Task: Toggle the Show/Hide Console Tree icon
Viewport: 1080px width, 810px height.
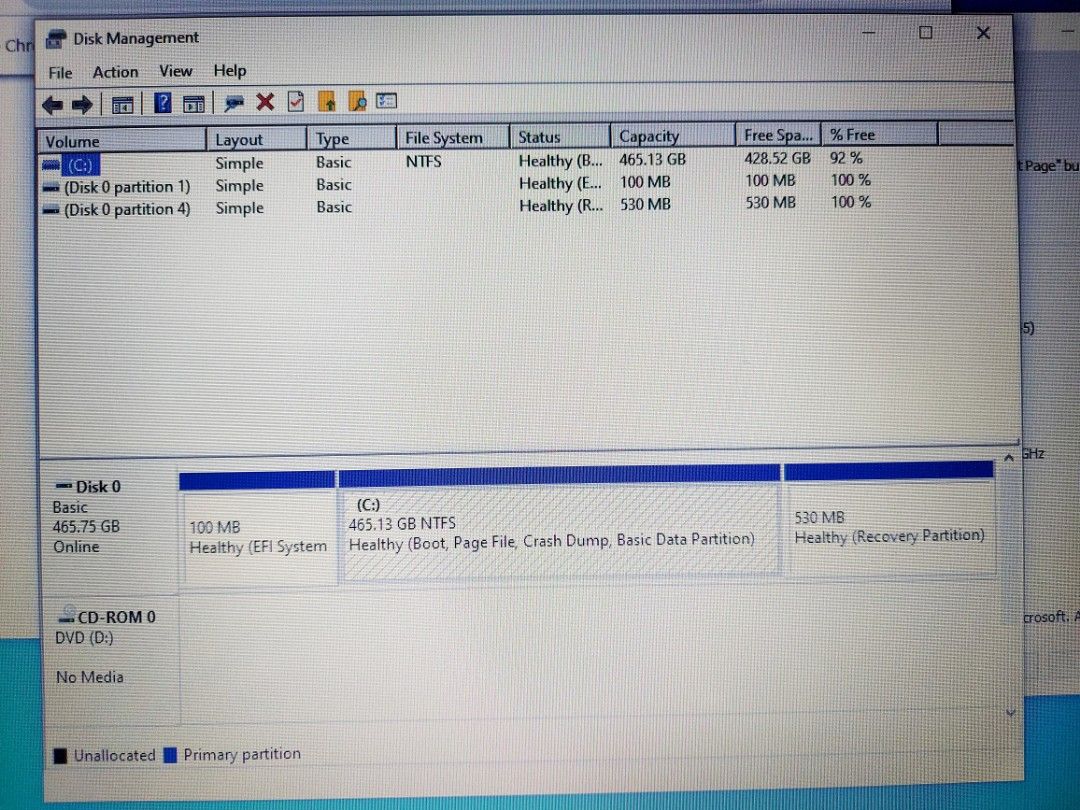Action: [x=122, y=104]
